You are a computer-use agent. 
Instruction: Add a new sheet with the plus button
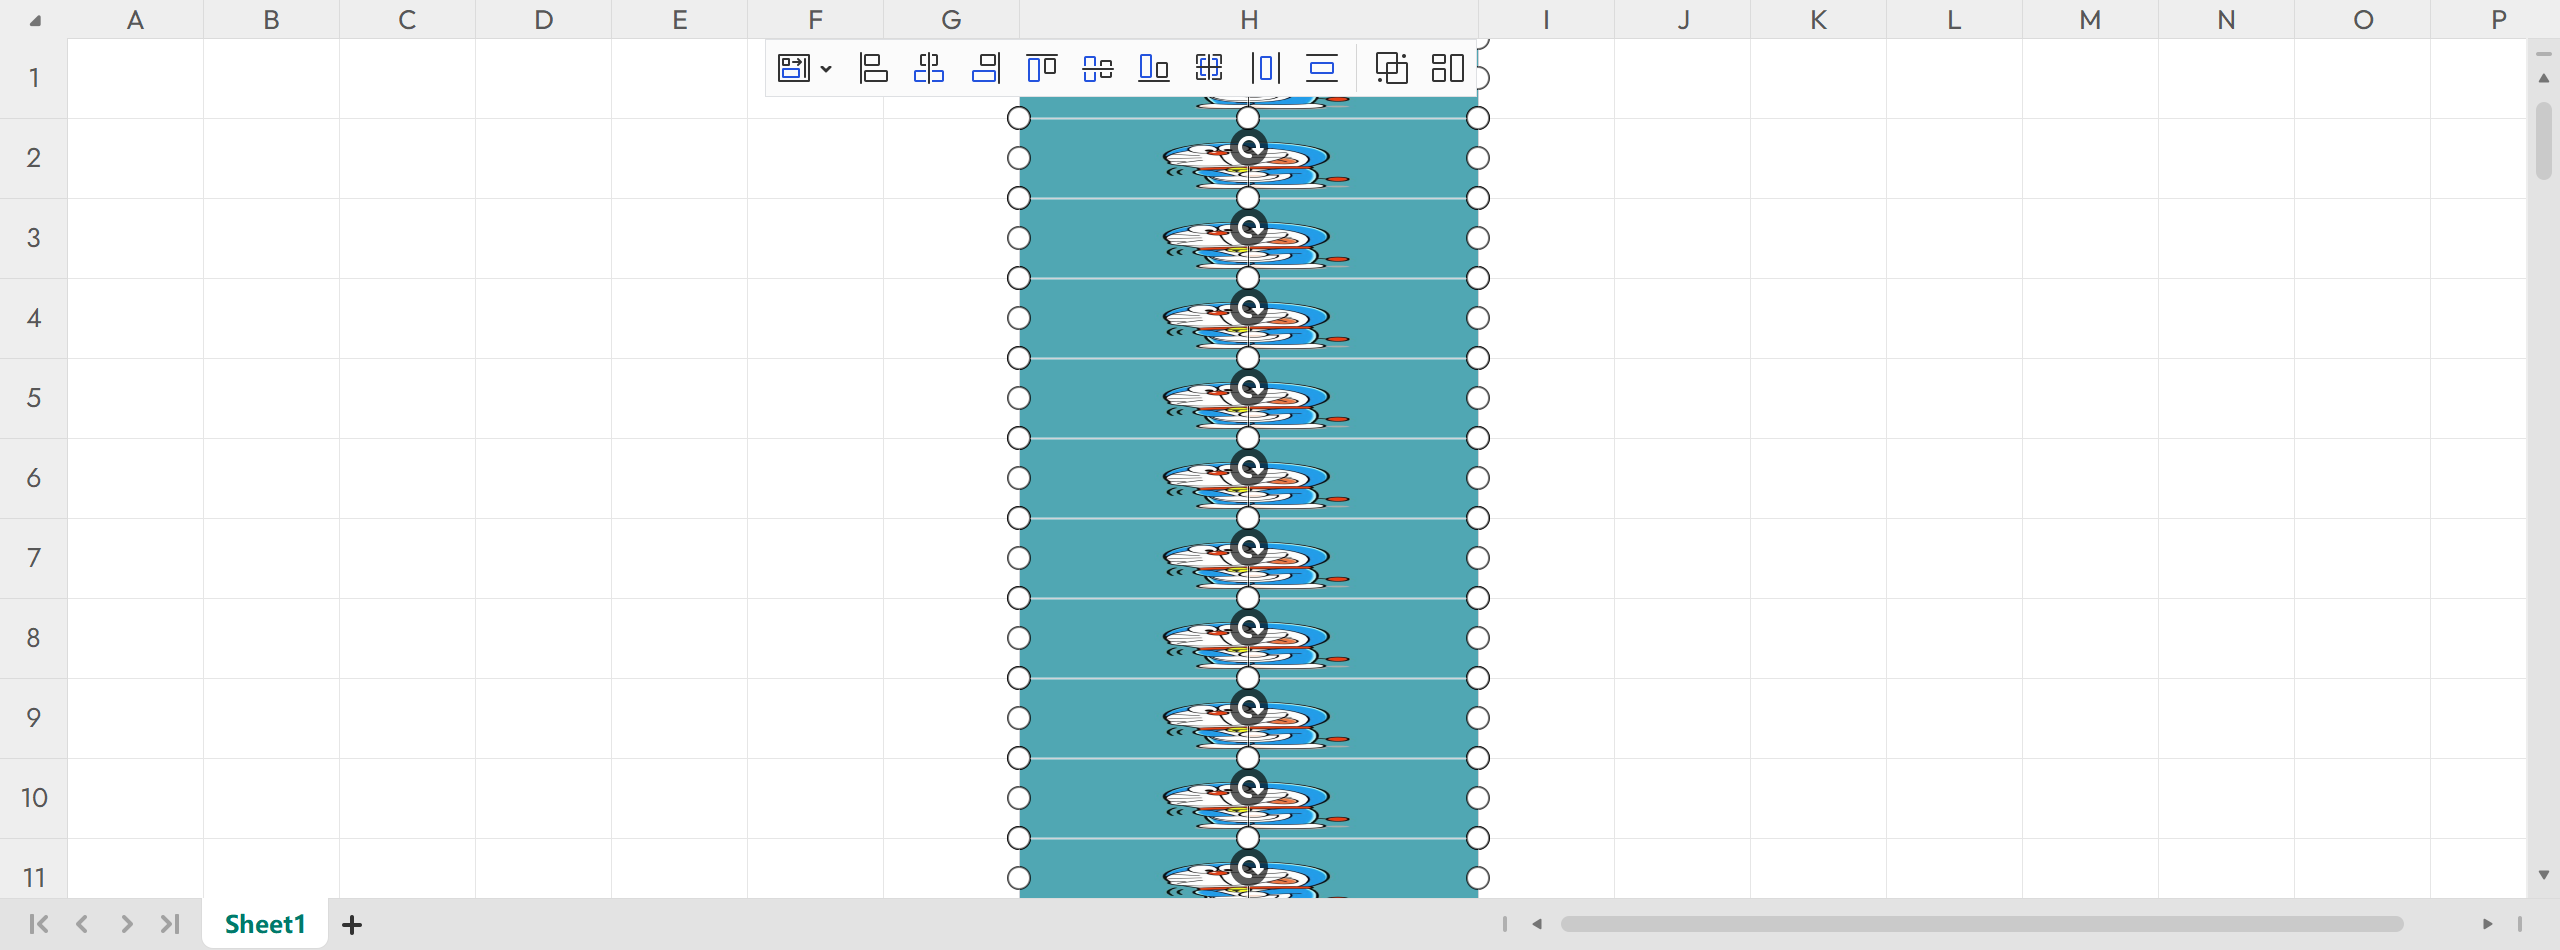click(x=352, y=925)
